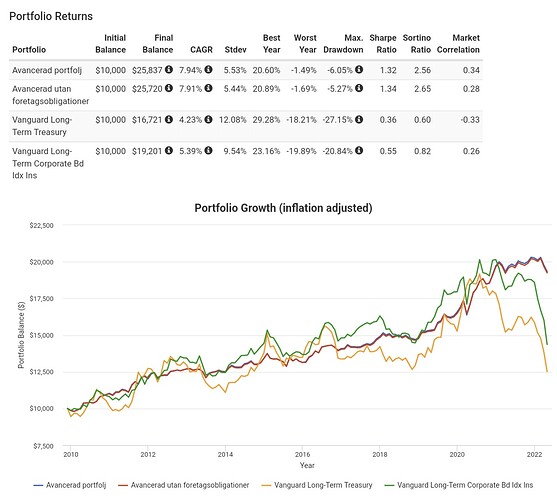Viewport: 557px width, 499px height.
Task: Click the -0.33 market correlation value
Action: click(470, 120)
